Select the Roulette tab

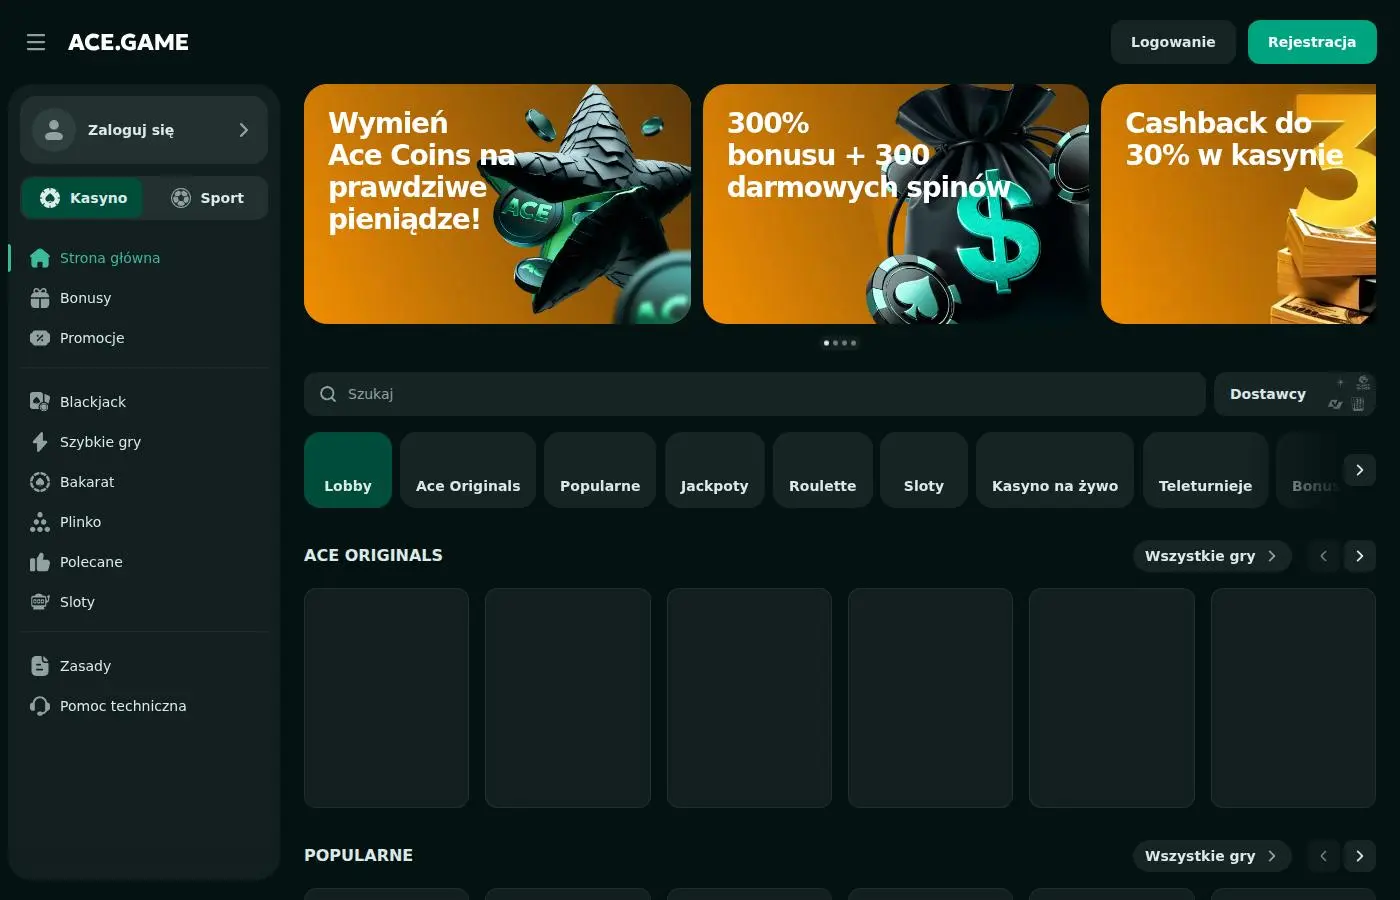click(823, 470)
